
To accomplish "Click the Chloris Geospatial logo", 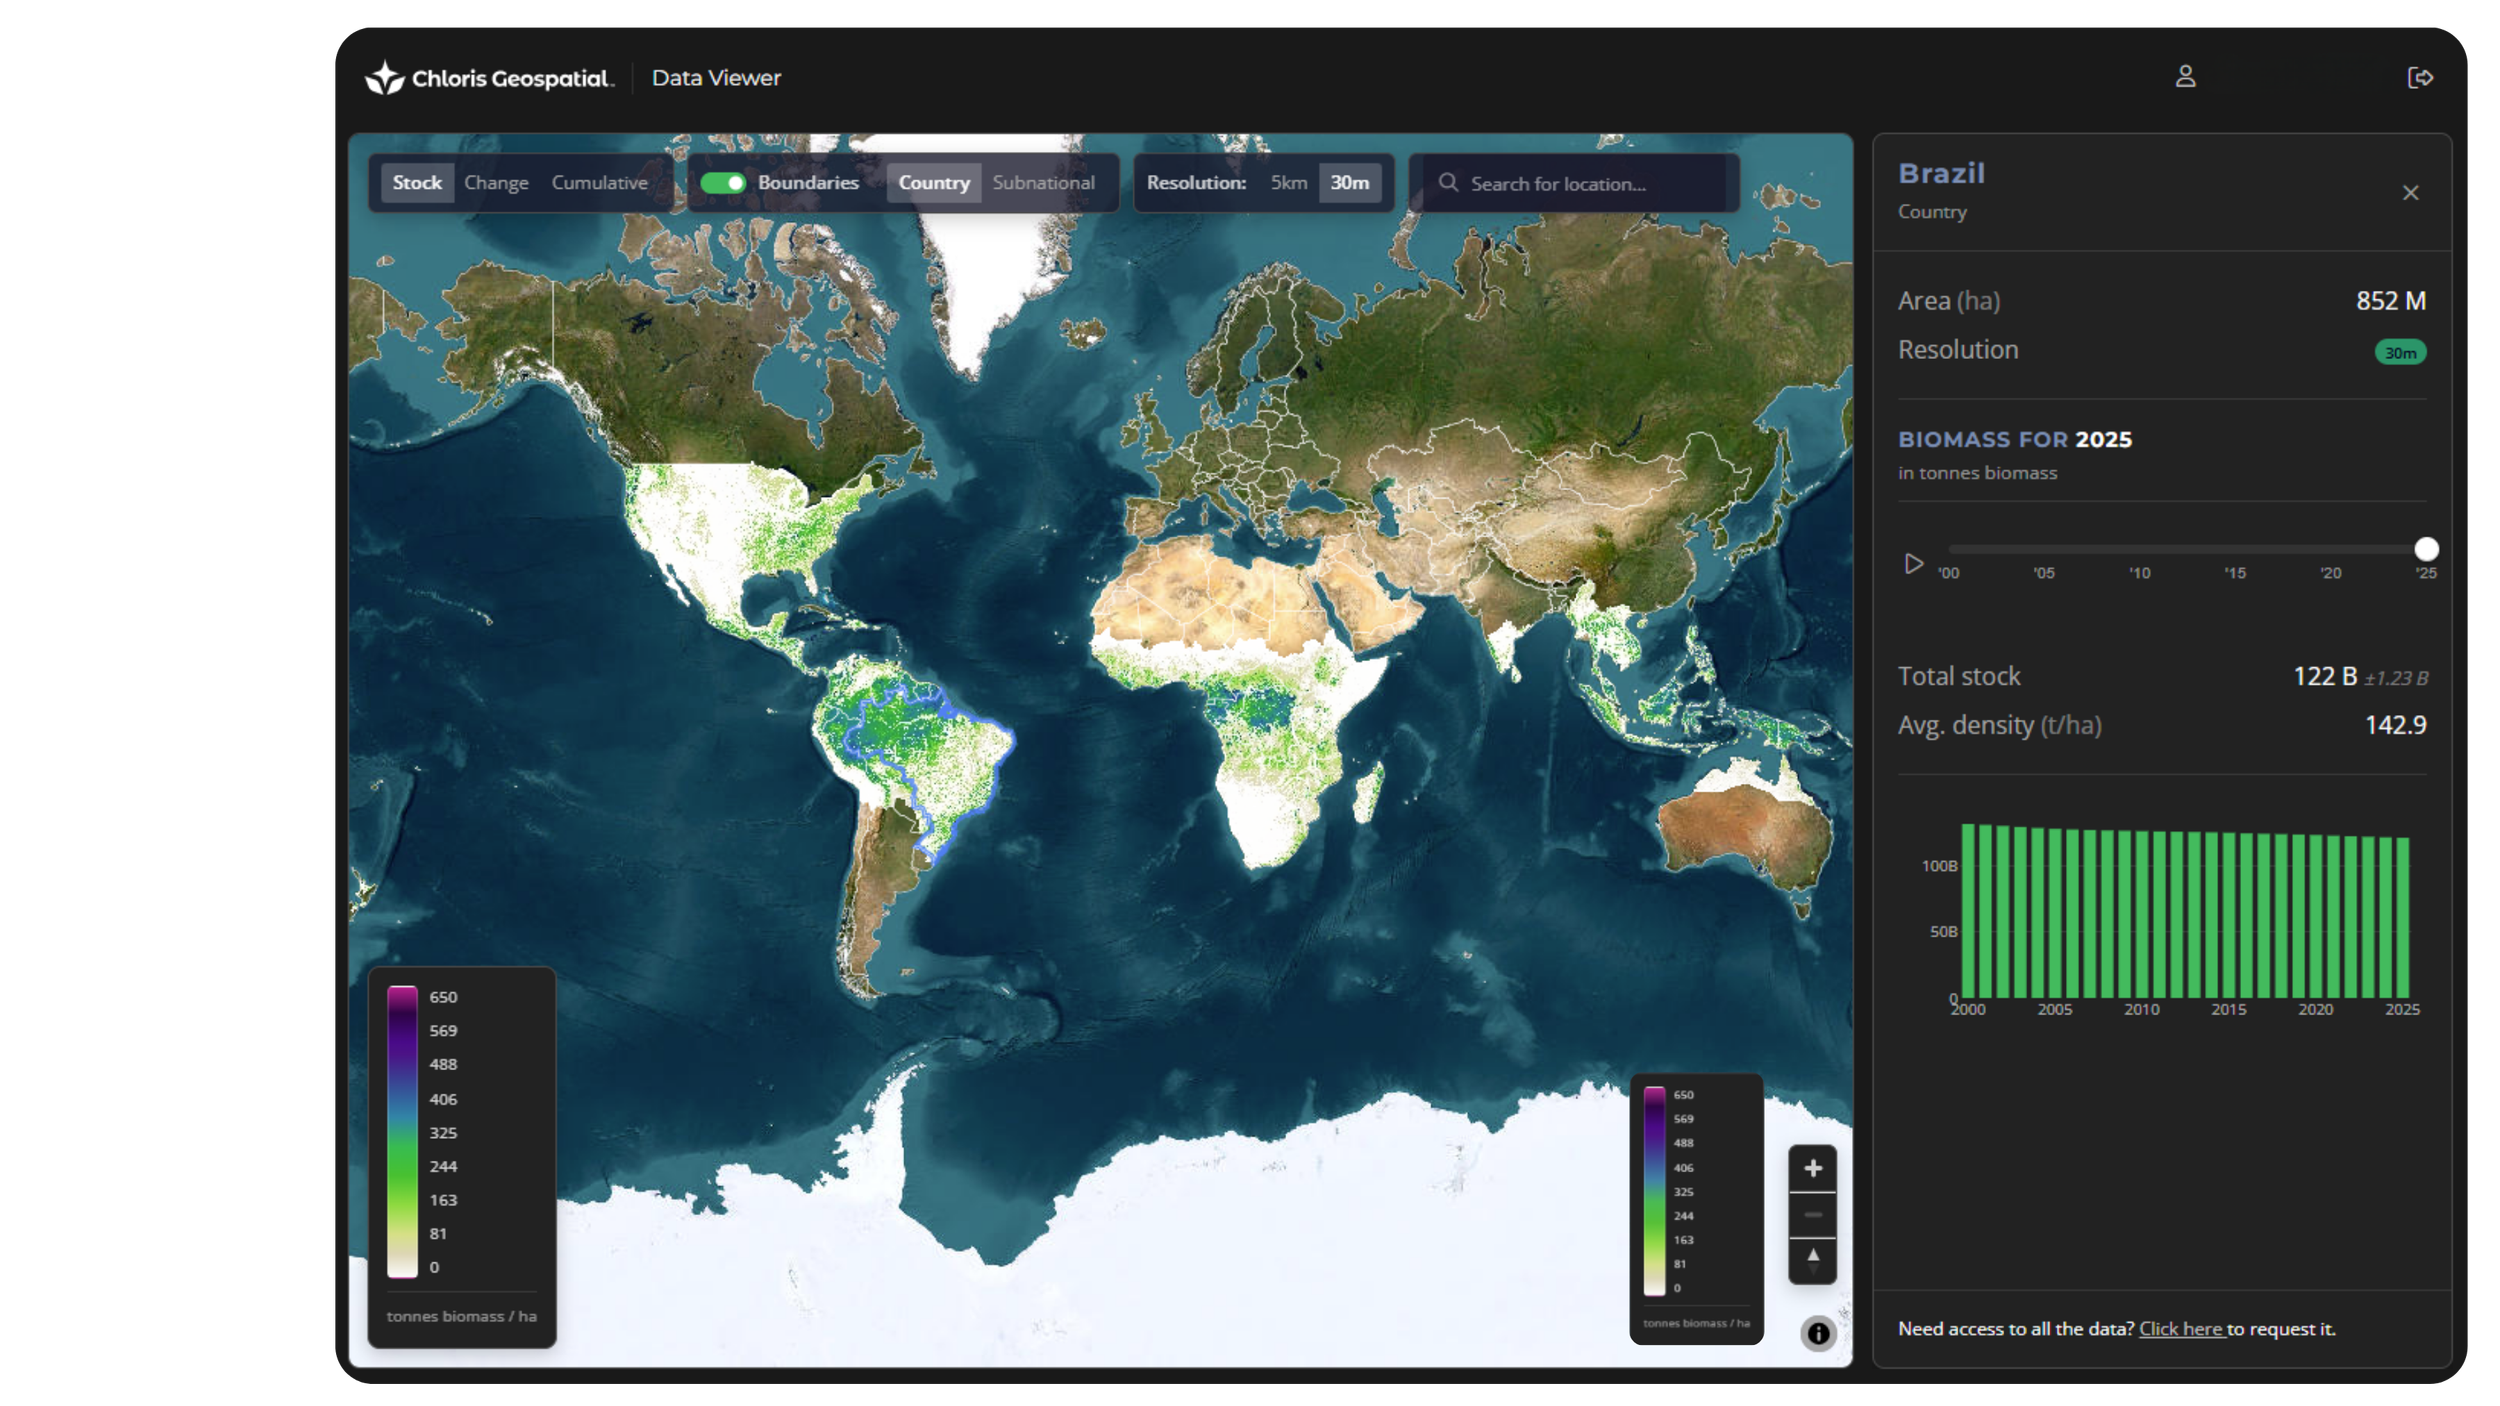I will pos(489,78).
